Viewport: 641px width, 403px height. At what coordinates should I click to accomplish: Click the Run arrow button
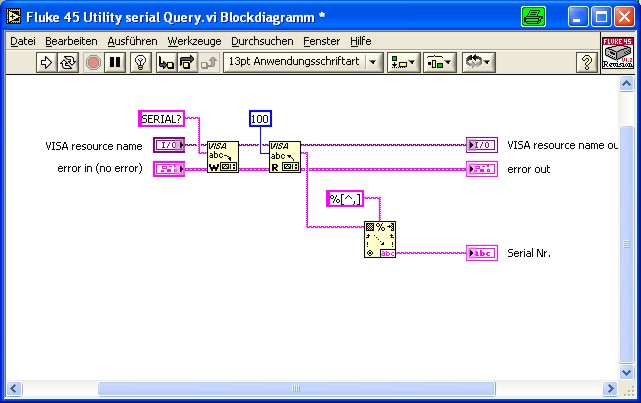coord(46,63)
